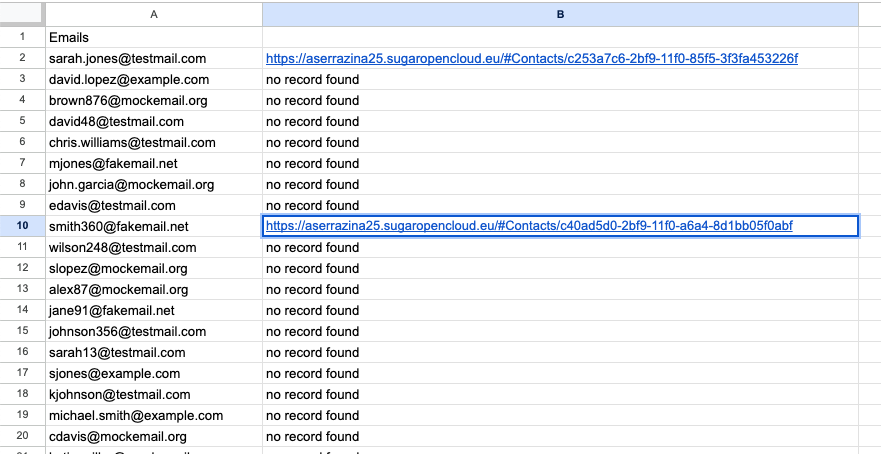Open the Contacts link for sarah.jones@testmail.com
Screen dimensions: 881x454
click(x=531, y=59)
